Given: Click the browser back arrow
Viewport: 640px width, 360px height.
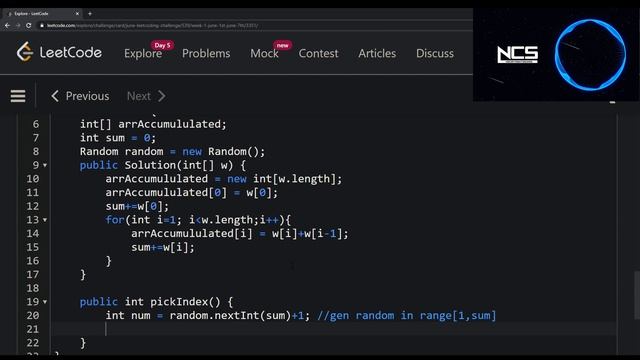Looking at the screenshot, I should [x=7, y=25].
